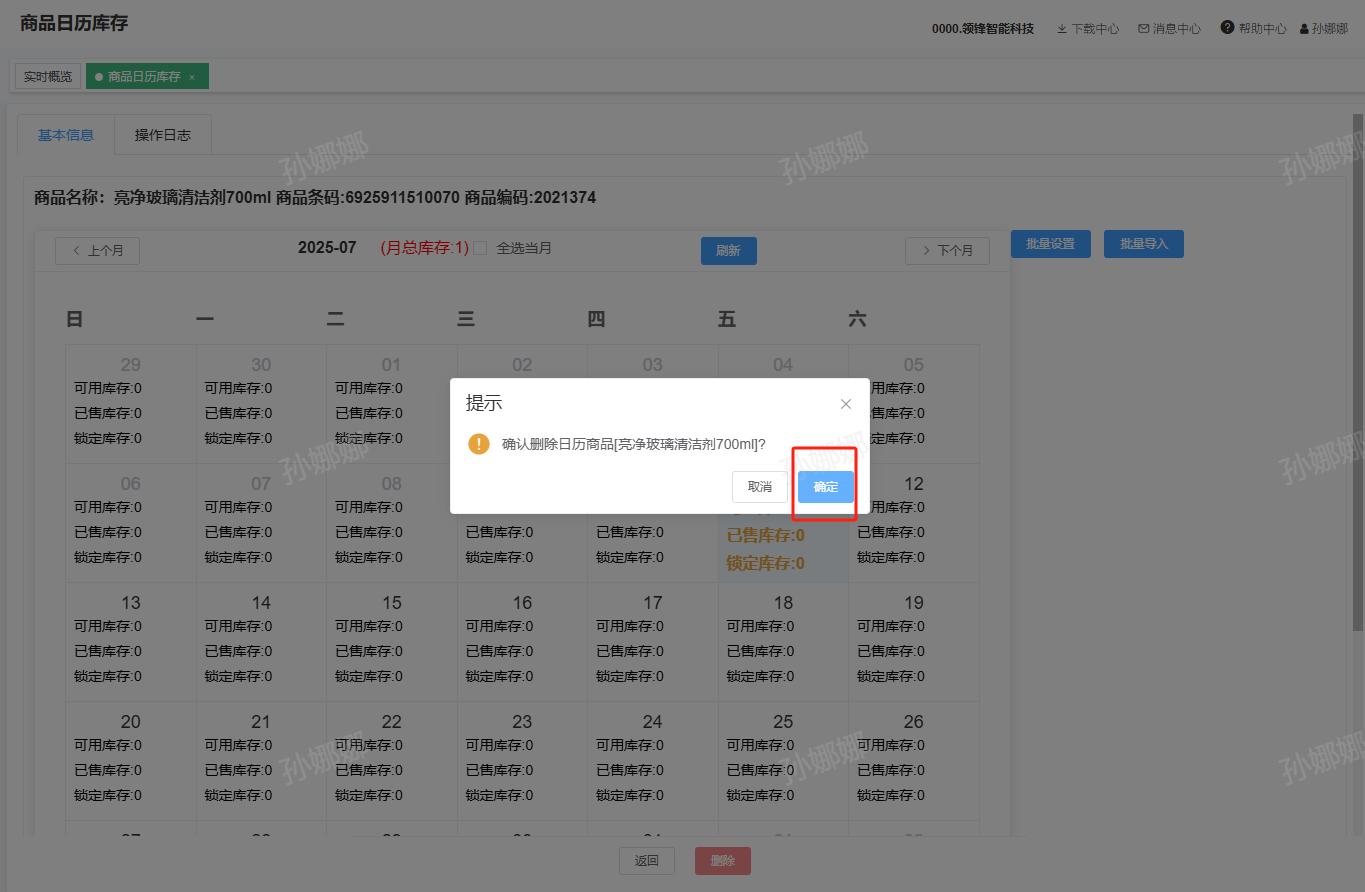The height and width of the screenshot is (892, 1365).
Task: Cancel the delete prompt with 取消
Action: (x=760, y=487)
